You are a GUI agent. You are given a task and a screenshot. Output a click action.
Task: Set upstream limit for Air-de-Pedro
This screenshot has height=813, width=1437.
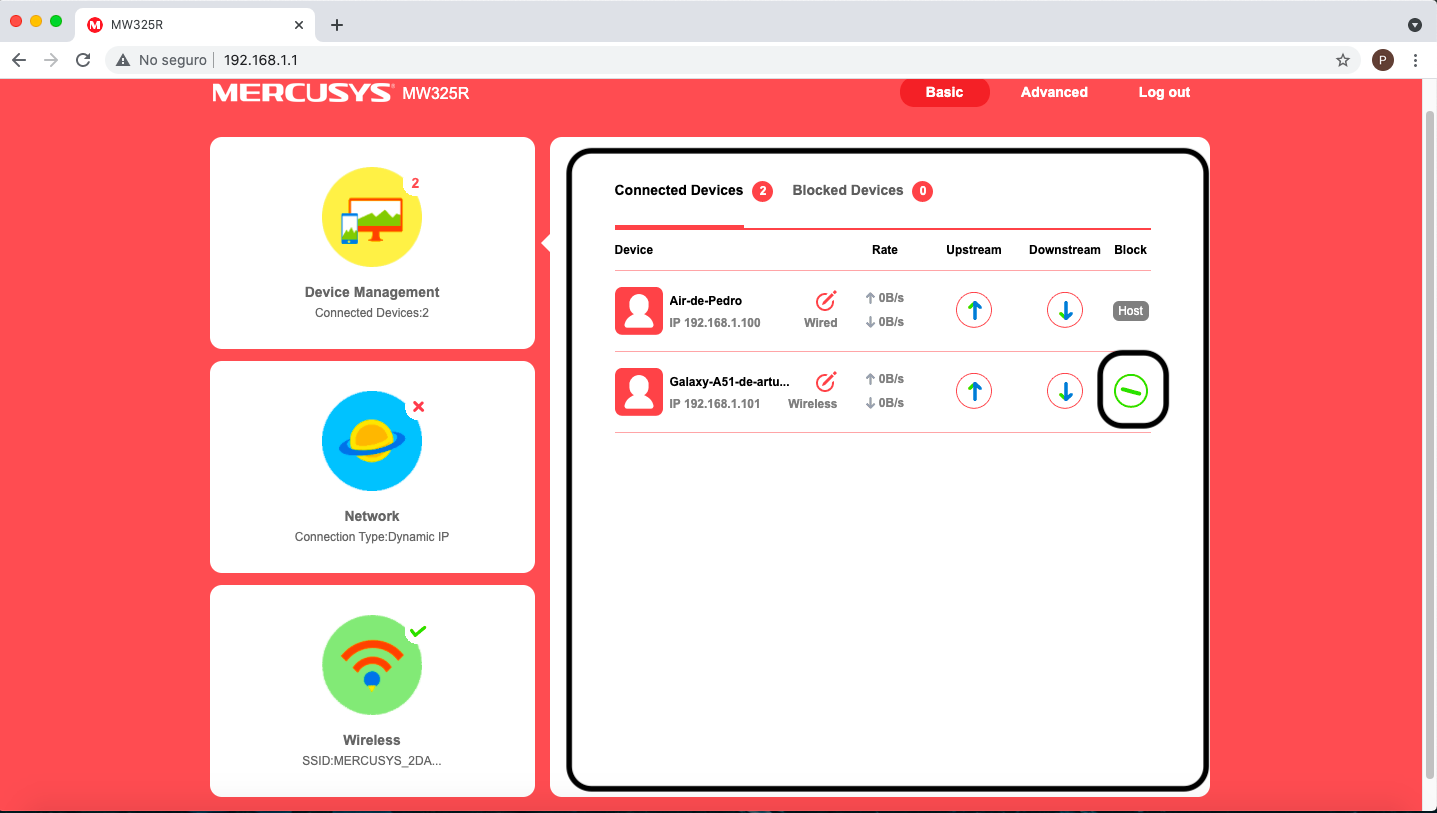[973, 310]
